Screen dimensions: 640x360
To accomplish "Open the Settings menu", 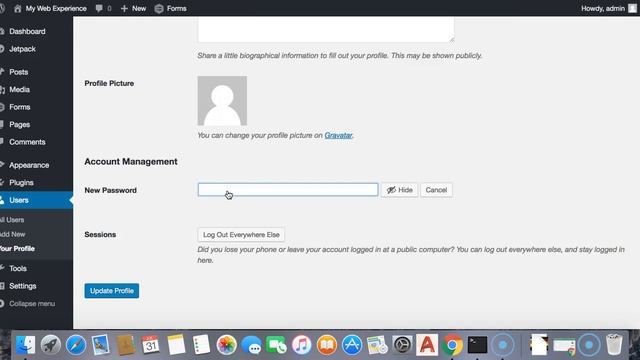I will (22, 286).
